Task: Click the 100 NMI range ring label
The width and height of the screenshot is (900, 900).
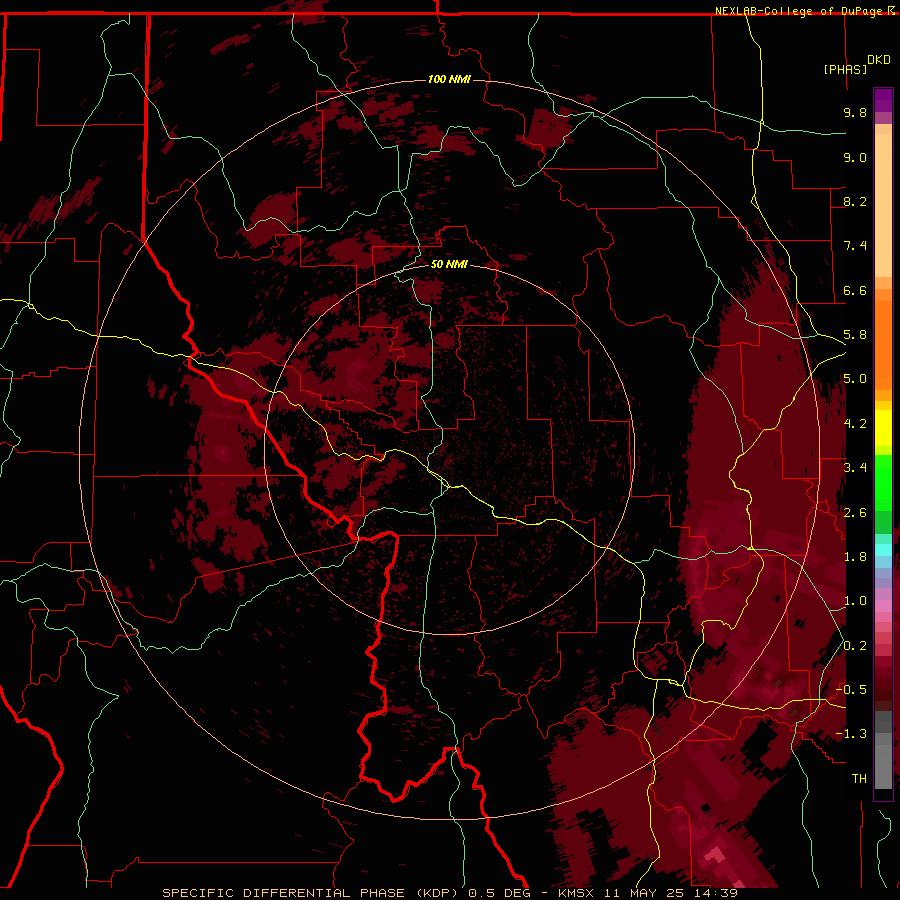Action: tap(449, 79)
